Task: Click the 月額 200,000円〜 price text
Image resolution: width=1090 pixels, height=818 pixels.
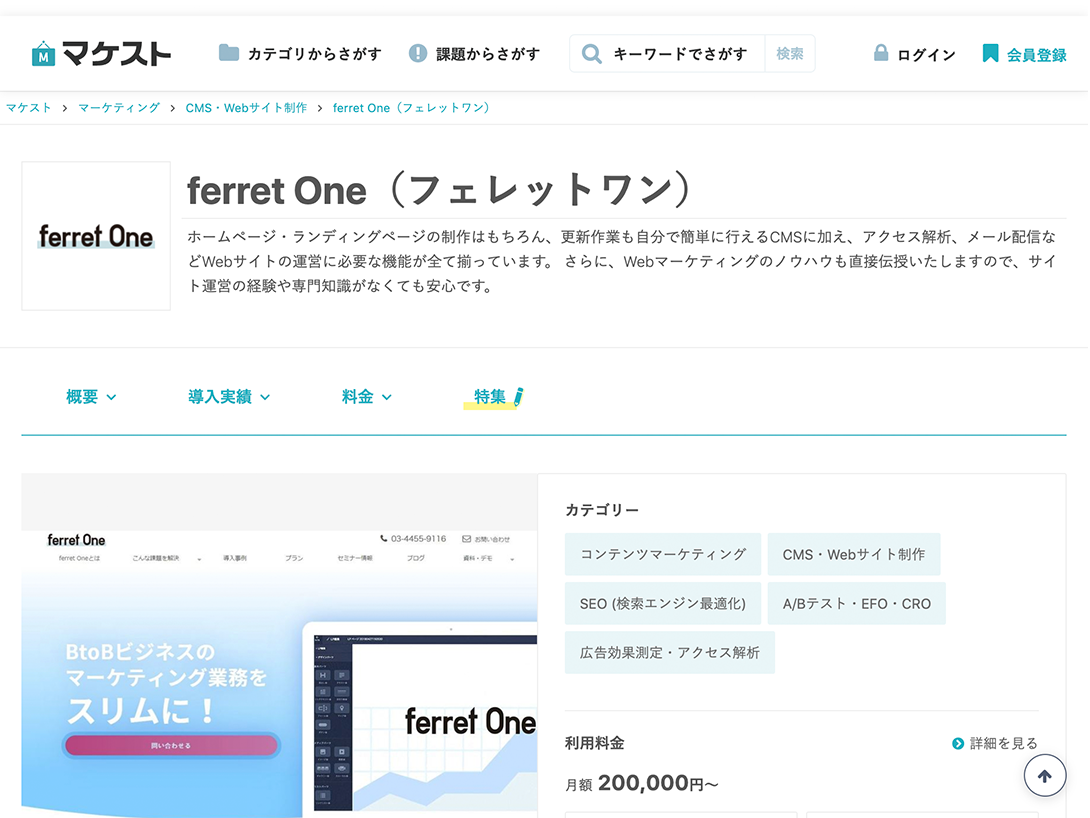Action: point(642,783)
